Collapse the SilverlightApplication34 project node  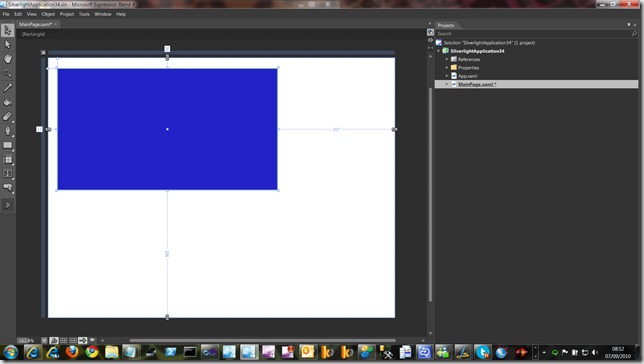pyautogui.click(x=439, y=51)
